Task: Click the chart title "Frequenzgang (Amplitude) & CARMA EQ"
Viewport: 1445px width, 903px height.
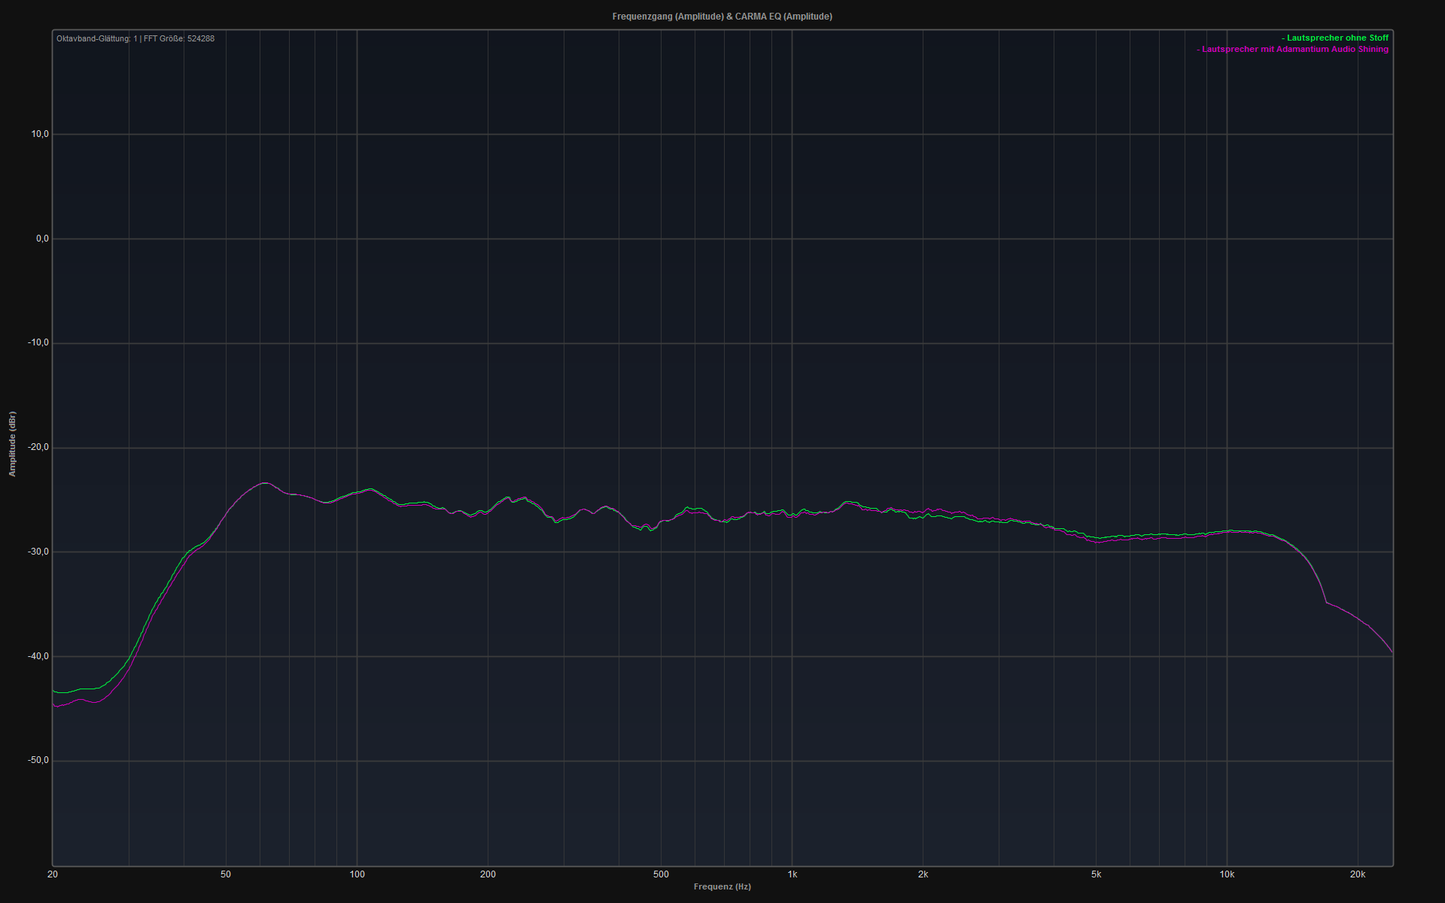Action: pyautogui.click(x=722, y=16)
